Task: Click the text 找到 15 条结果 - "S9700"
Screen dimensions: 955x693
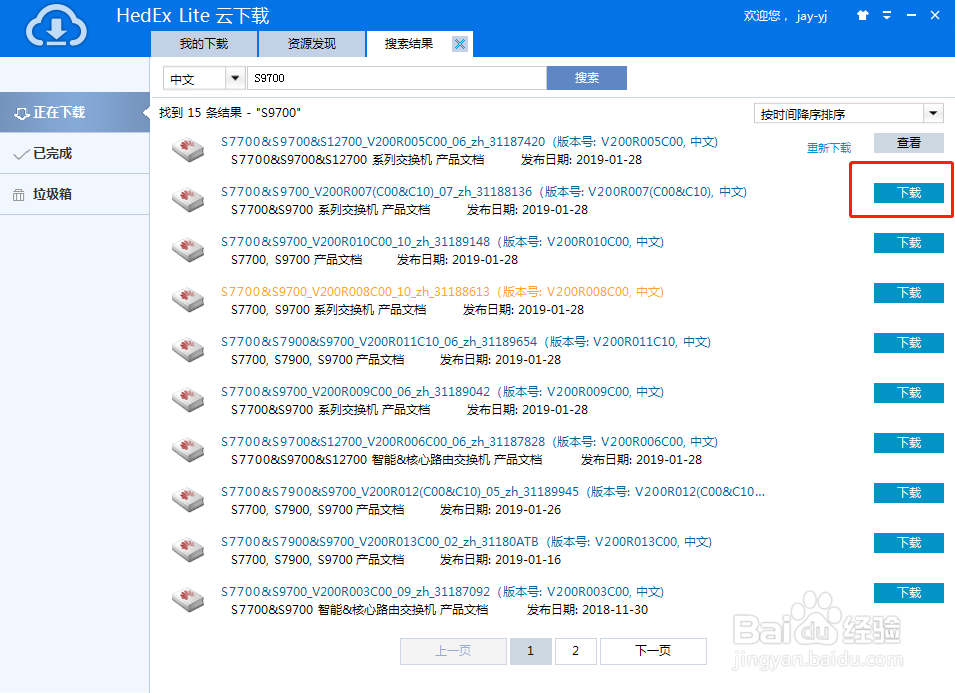Action: (230, 113)
